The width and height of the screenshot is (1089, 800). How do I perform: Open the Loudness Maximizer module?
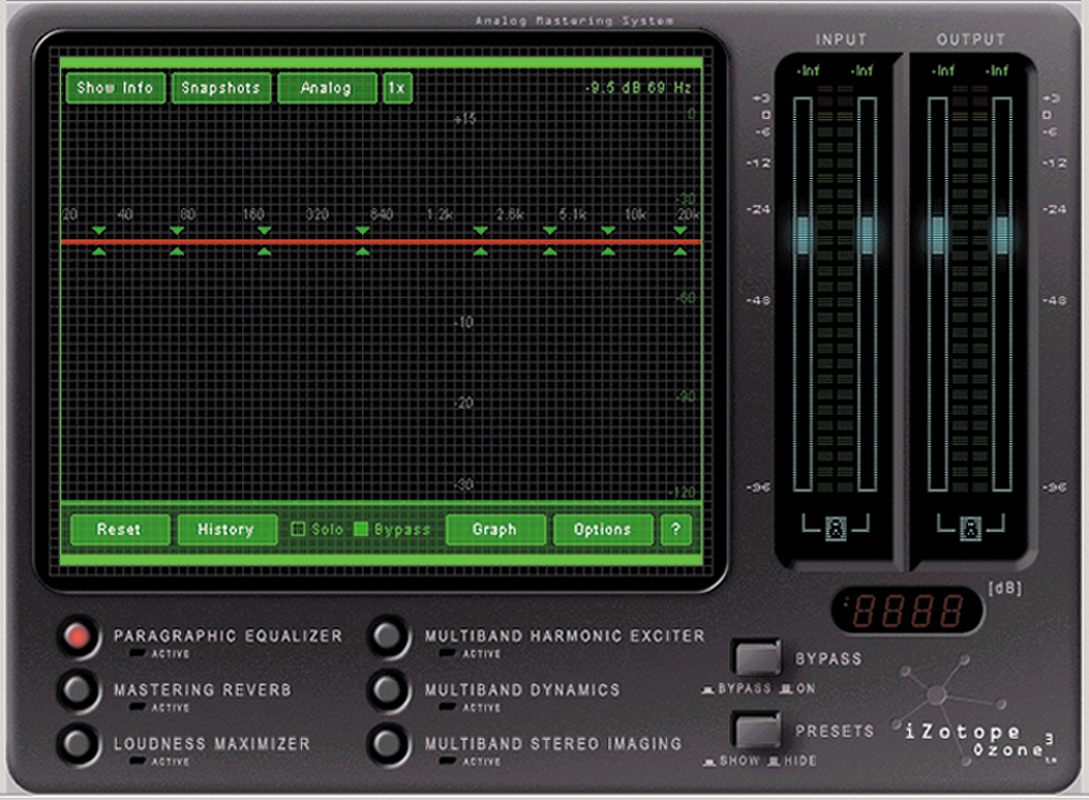78,744
